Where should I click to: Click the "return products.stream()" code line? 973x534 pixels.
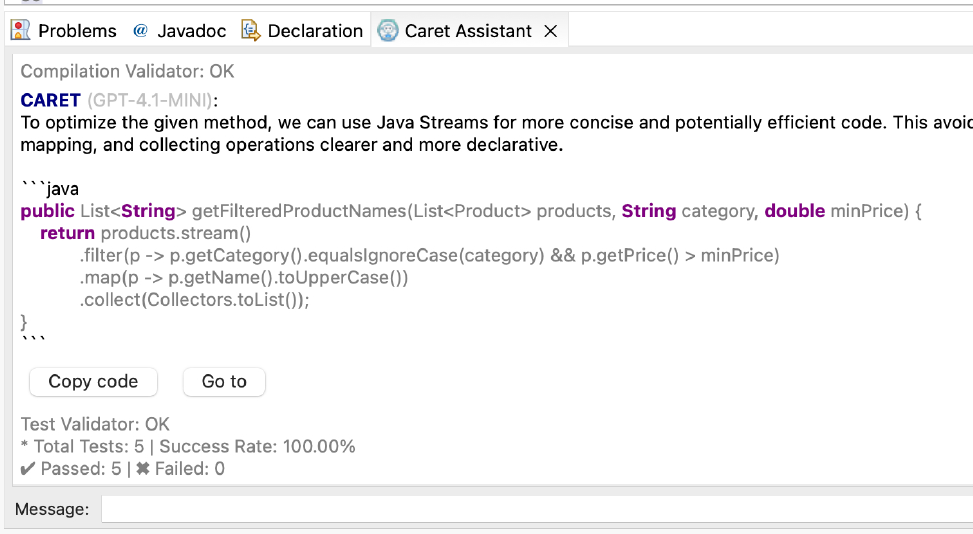[x=146, y=233]
